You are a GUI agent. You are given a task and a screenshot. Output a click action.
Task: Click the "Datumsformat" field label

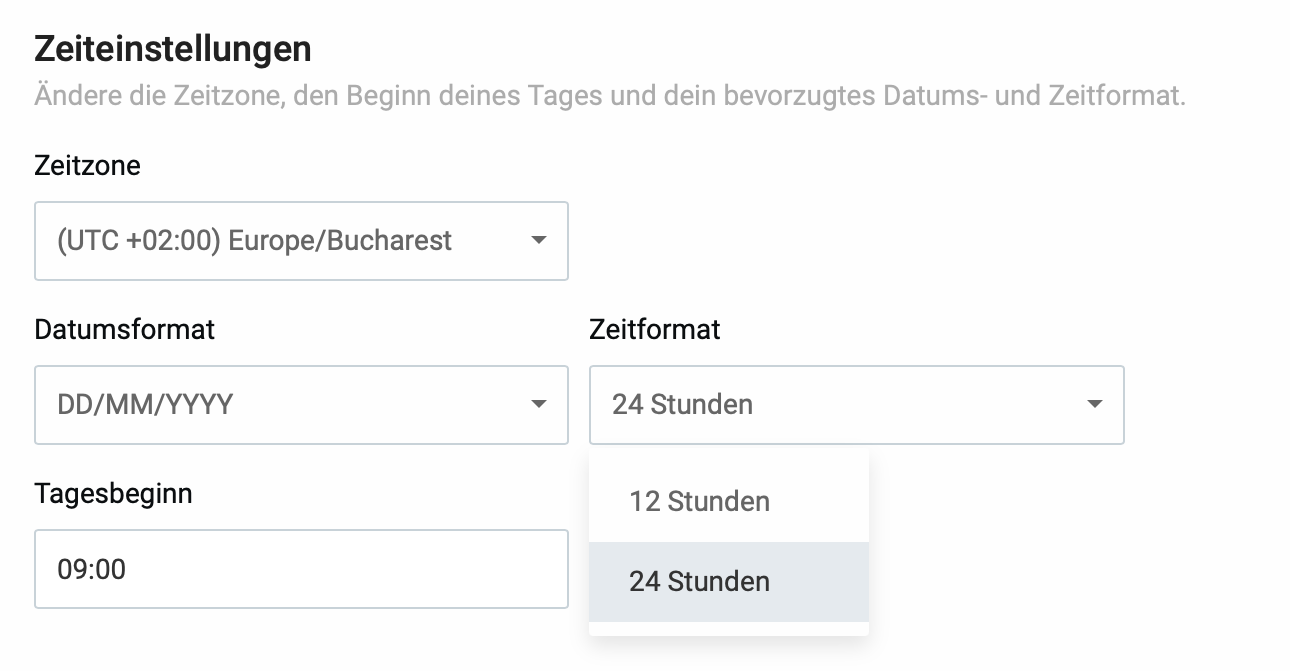coord(124,329)
